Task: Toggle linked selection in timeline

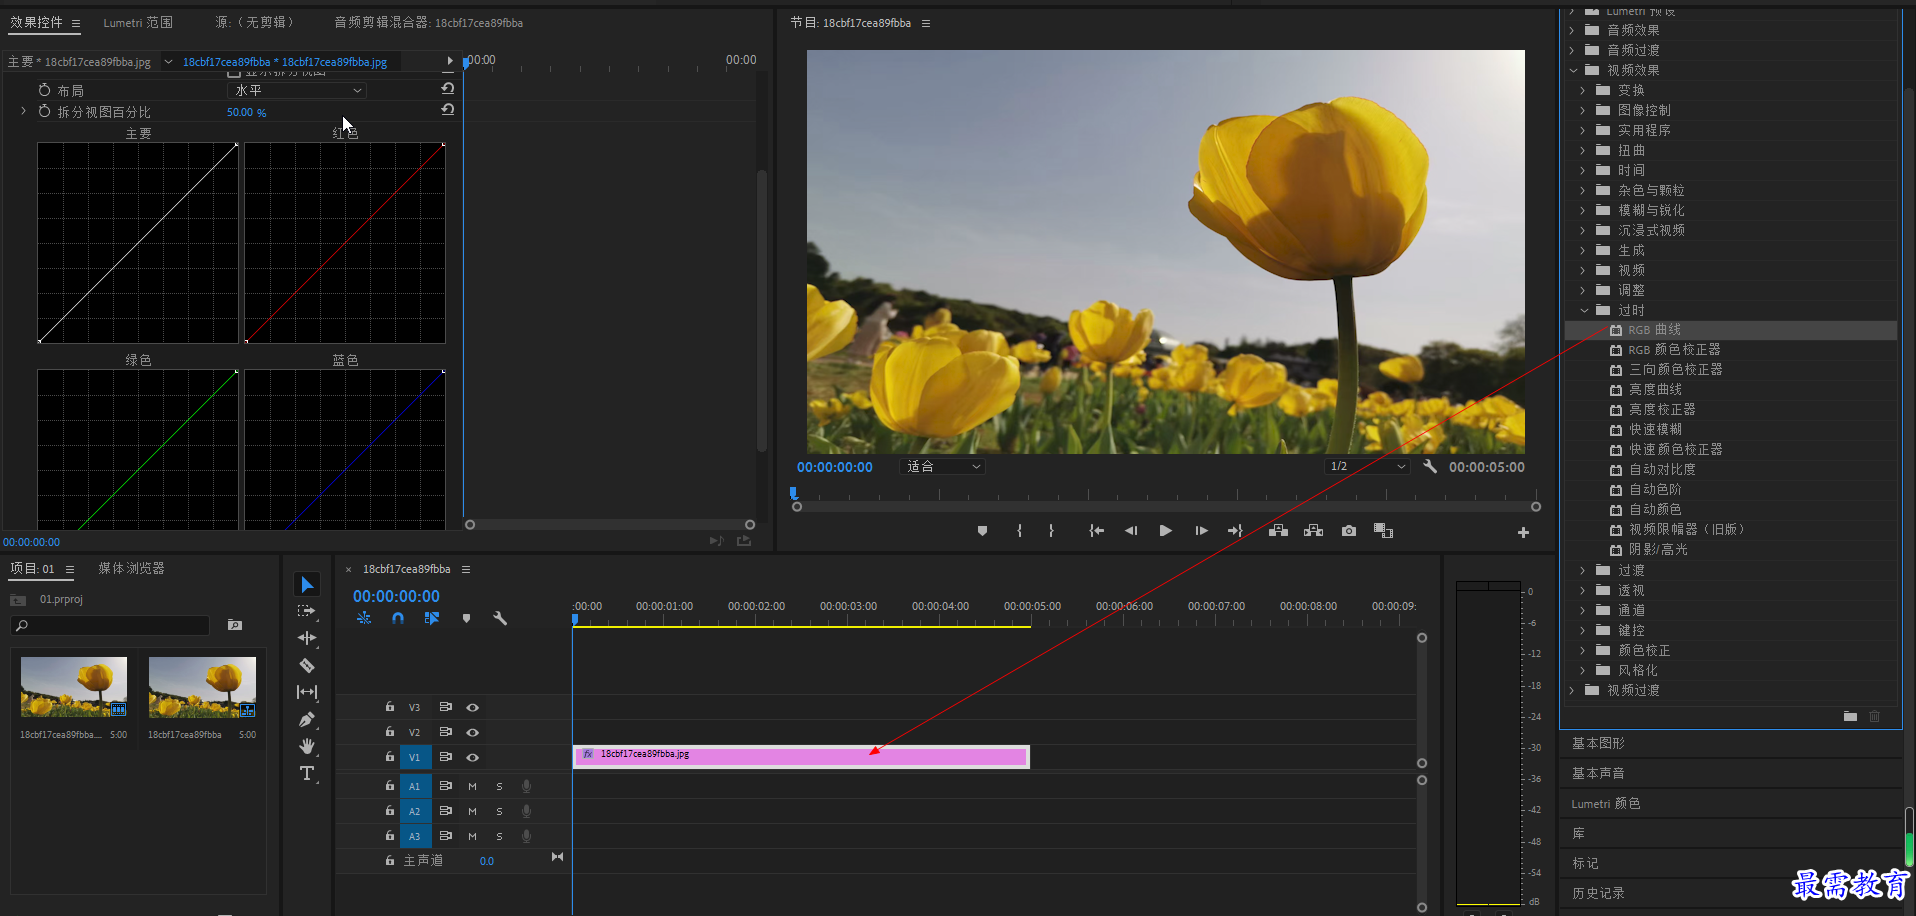Action: [432, 618]
